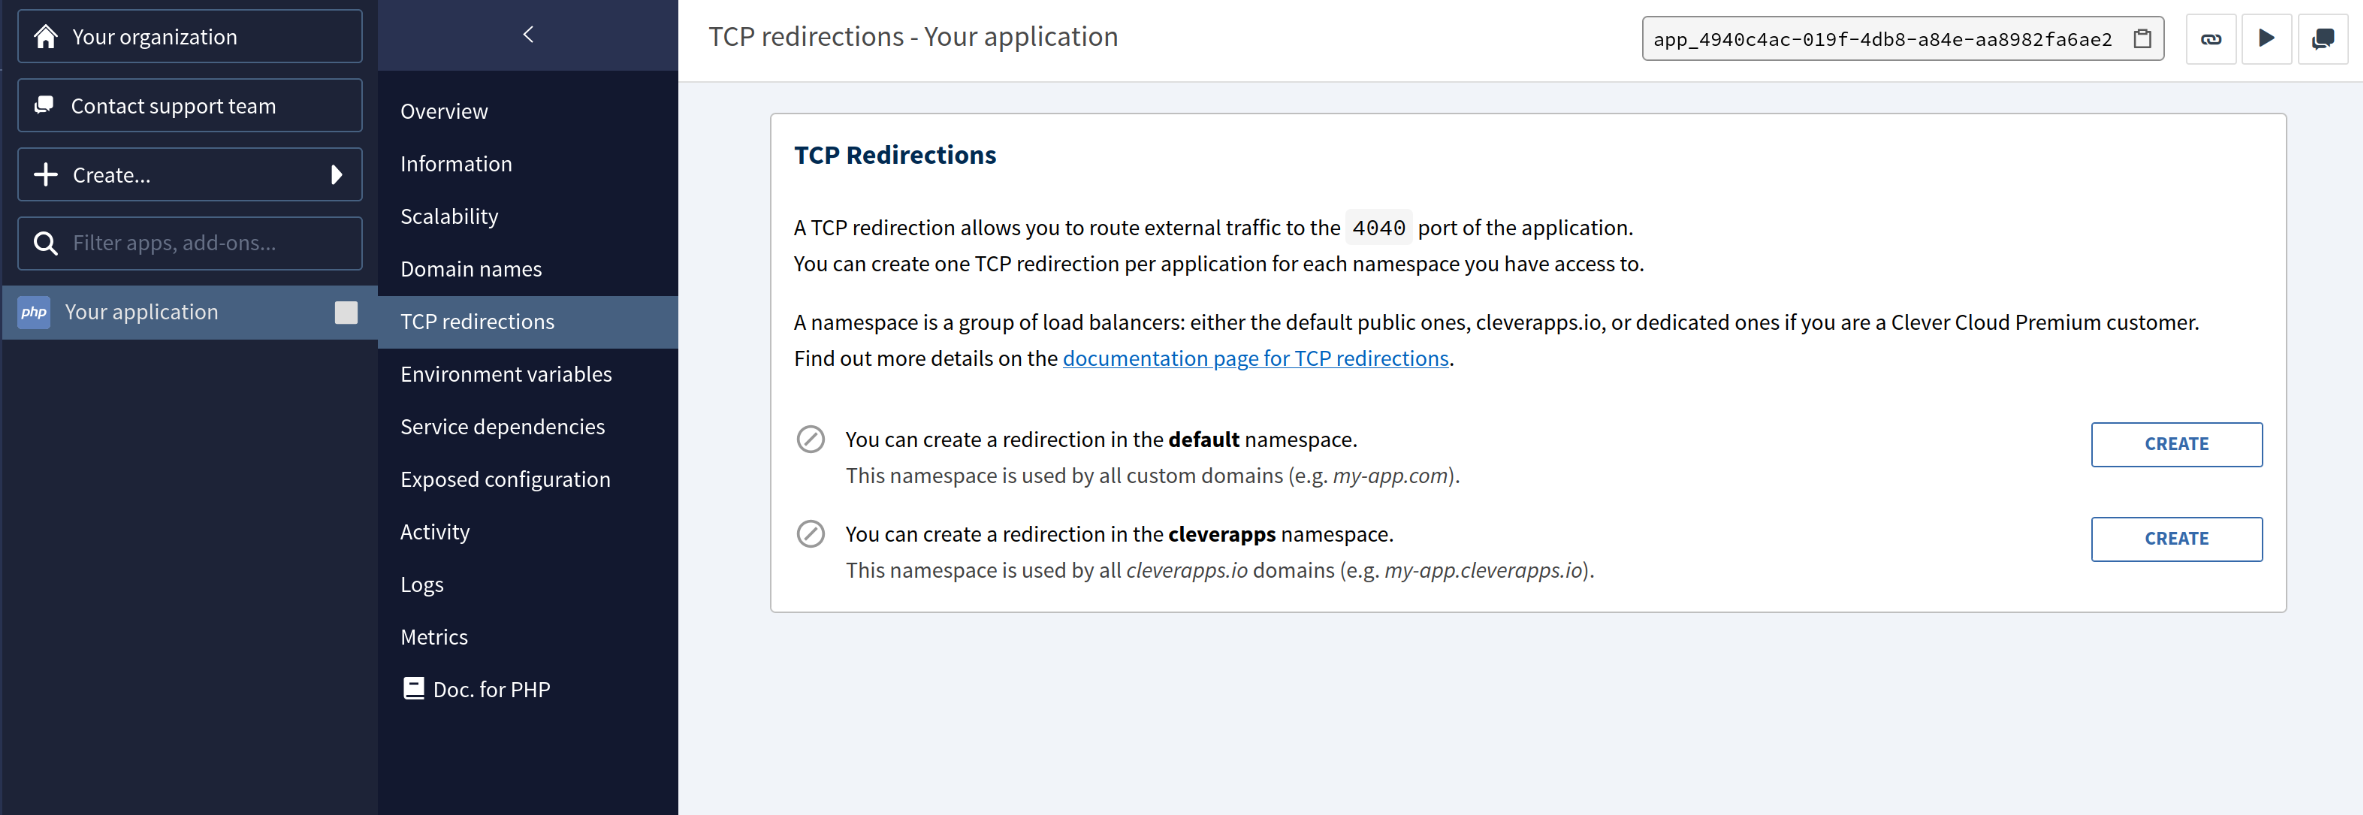The height and width of the screenshot is (815, 2363).
Task: Create redirection in the default namespace
Action: pos(2176,444)
